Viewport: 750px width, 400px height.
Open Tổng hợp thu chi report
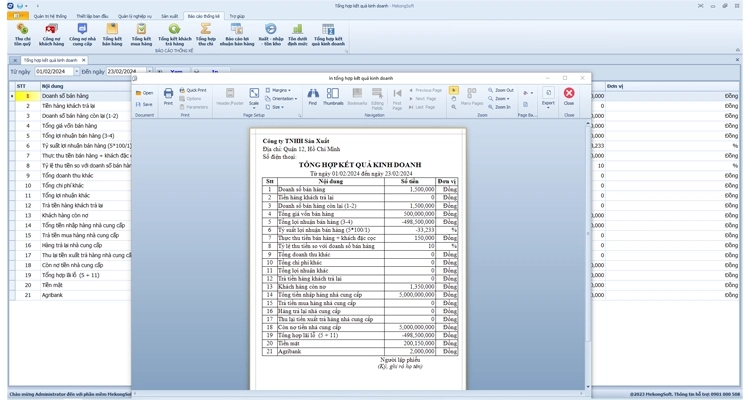pyautogui.click(x=205, y=36)
